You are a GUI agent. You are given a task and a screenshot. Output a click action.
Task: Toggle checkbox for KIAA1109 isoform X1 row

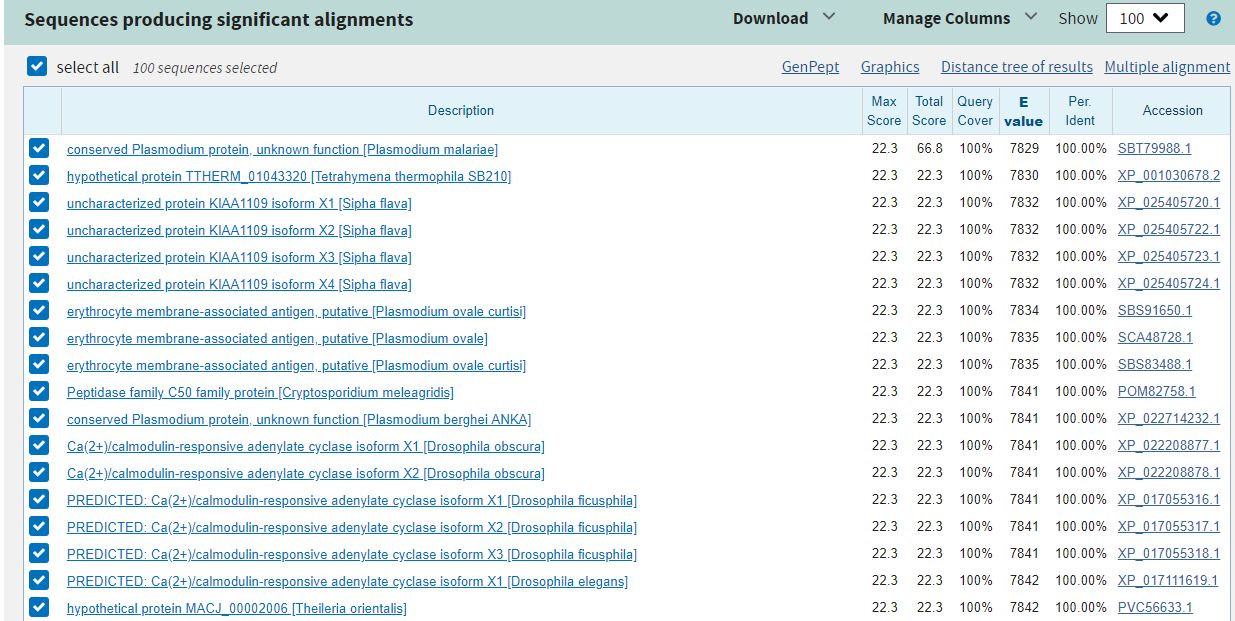(x=39, y=202)
